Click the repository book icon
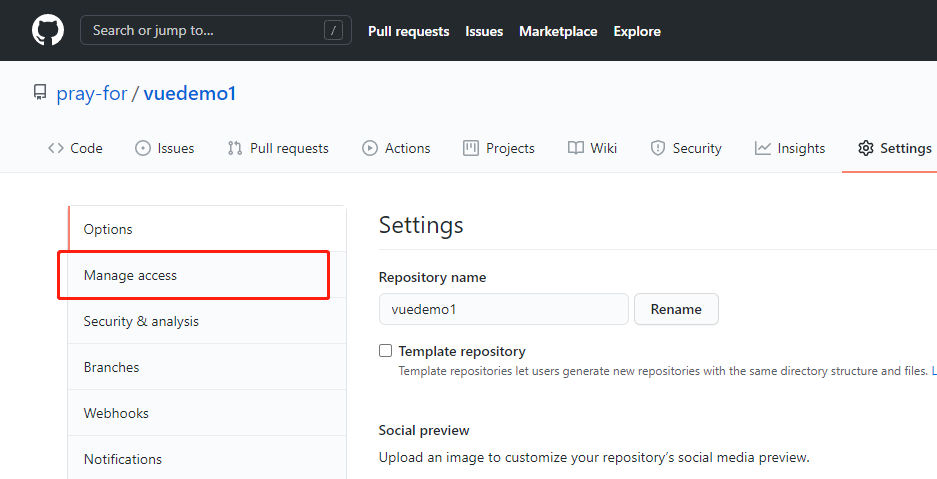 (x=40, y=93)
